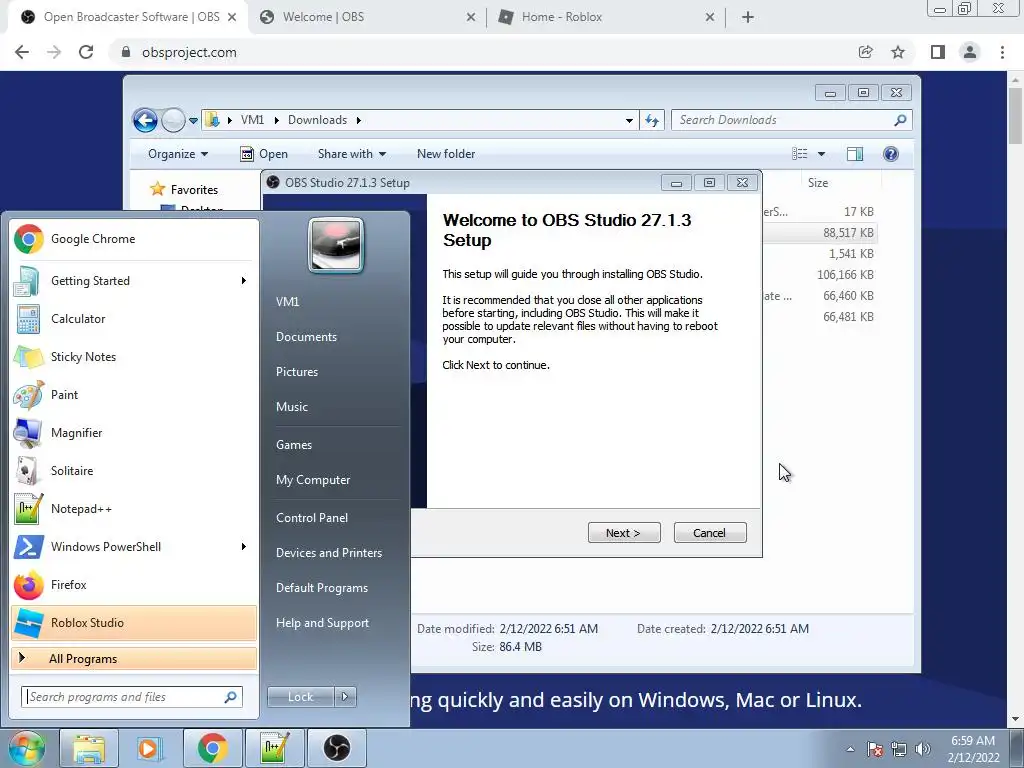The width and height of the screenshot is (1024, 768).
Task: Toggle Chrome side panel icon
Action: coord(937,52)
